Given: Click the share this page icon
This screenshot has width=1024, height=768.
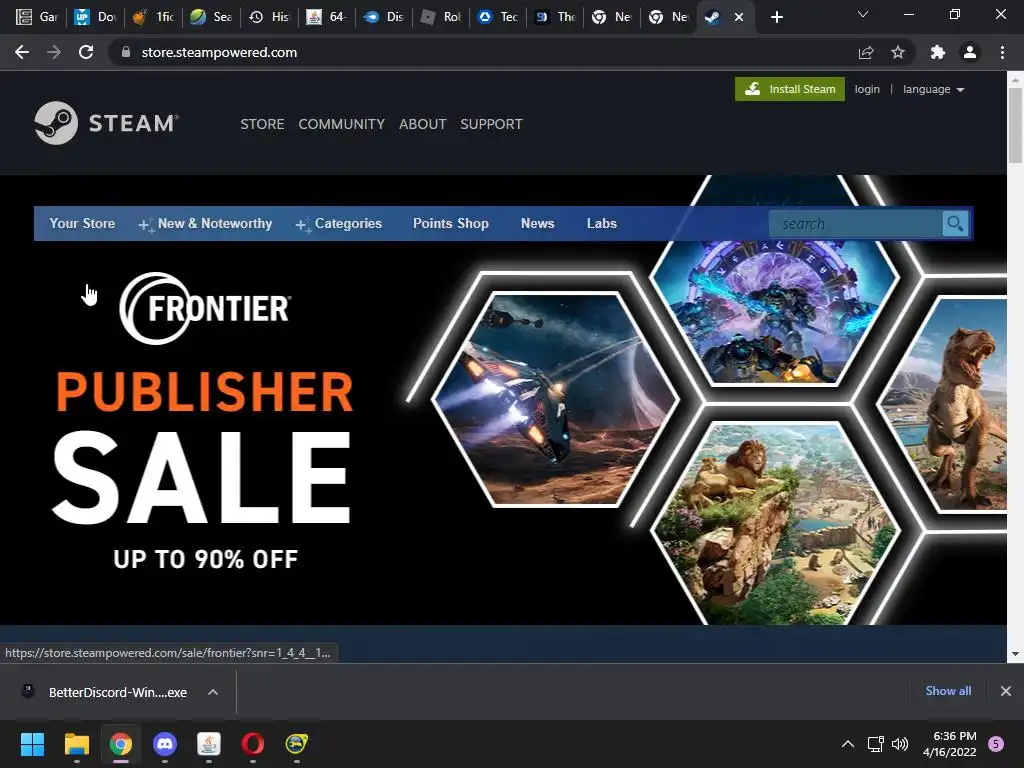Looking at the screenshot, I should coord(866,52).
